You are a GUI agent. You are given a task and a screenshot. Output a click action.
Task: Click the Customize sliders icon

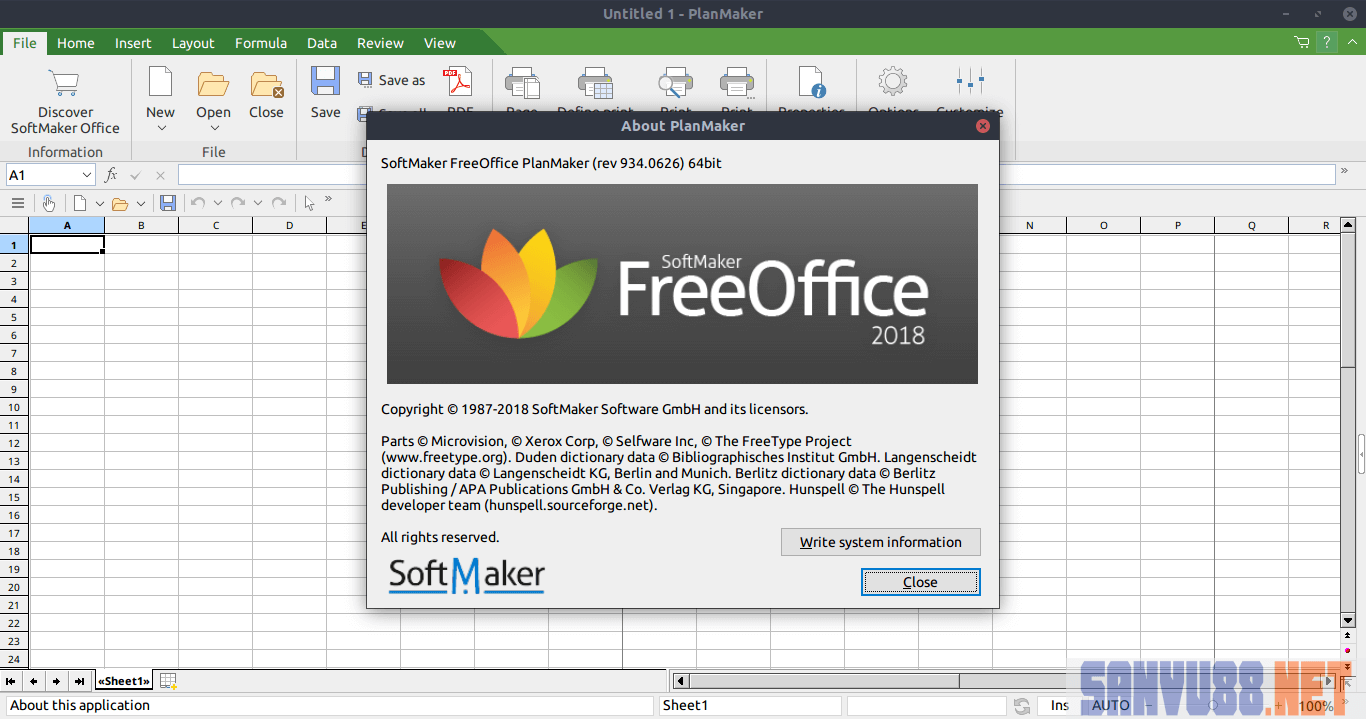[970, 82]
